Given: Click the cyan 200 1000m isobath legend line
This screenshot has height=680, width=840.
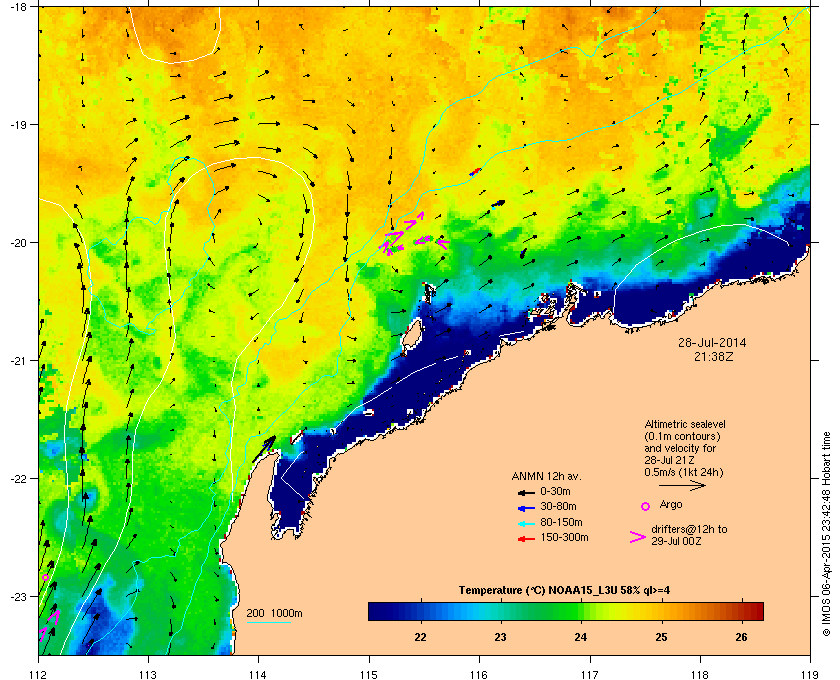Looking at the screenshot, I should point(268,623).
